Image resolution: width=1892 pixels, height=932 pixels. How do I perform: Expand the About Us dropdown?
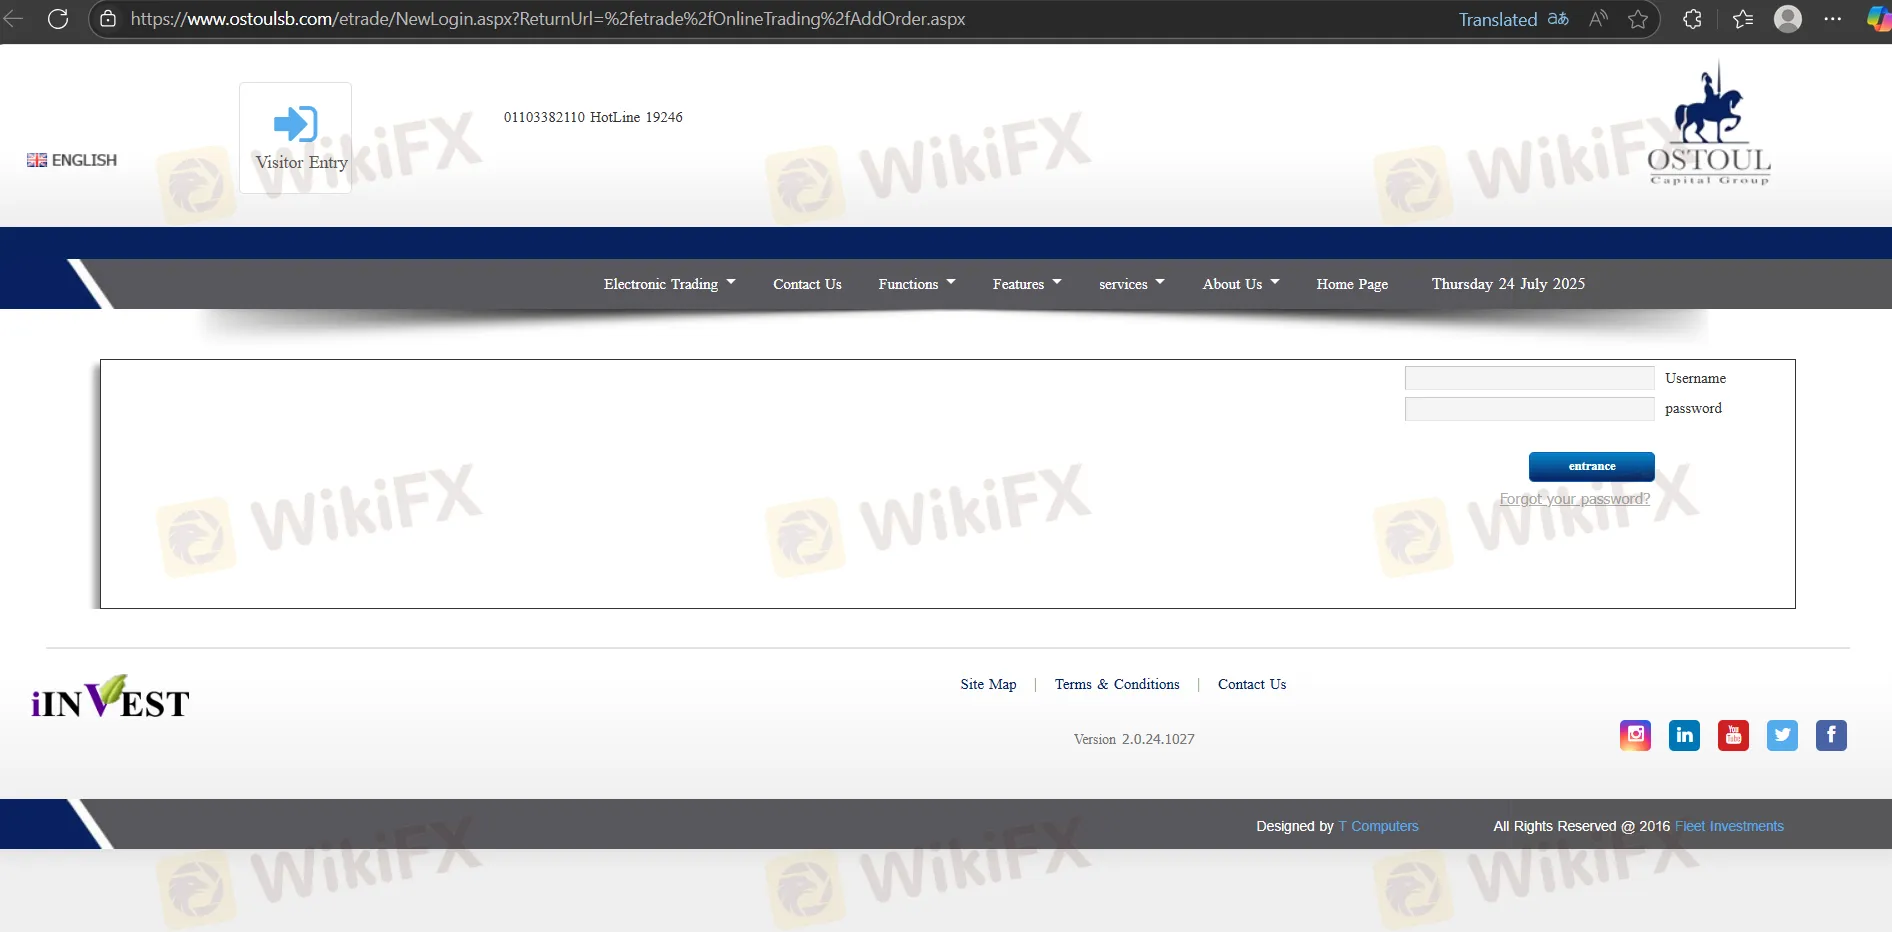click(1240, 284)
